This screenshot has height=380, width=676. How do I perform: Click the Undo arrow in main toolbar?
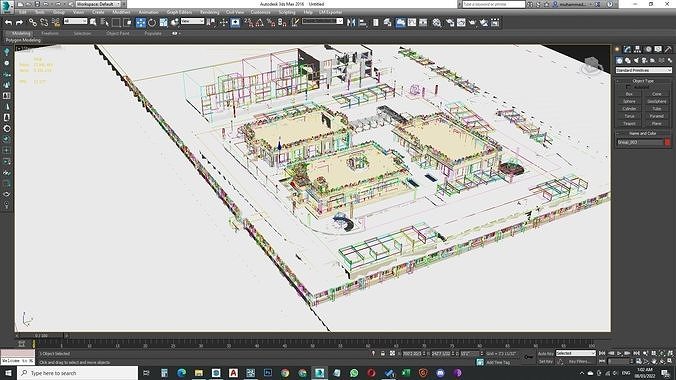8,22
